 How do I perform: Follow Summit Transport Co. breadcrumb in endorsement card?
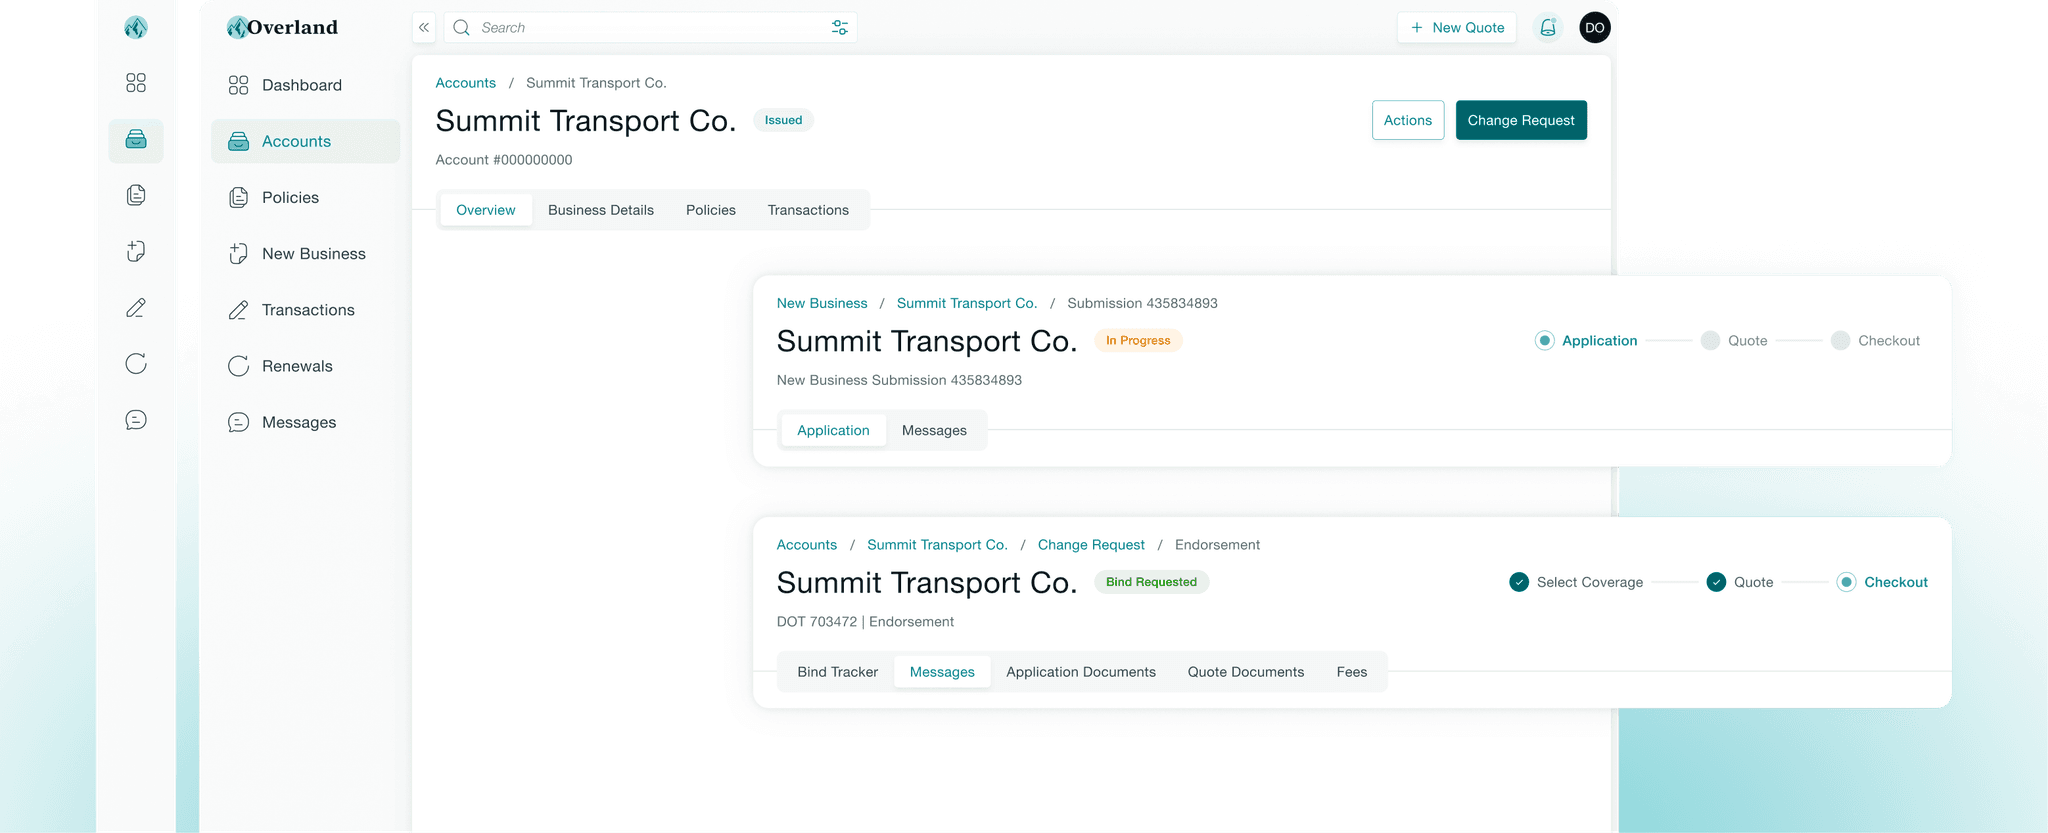937,545
